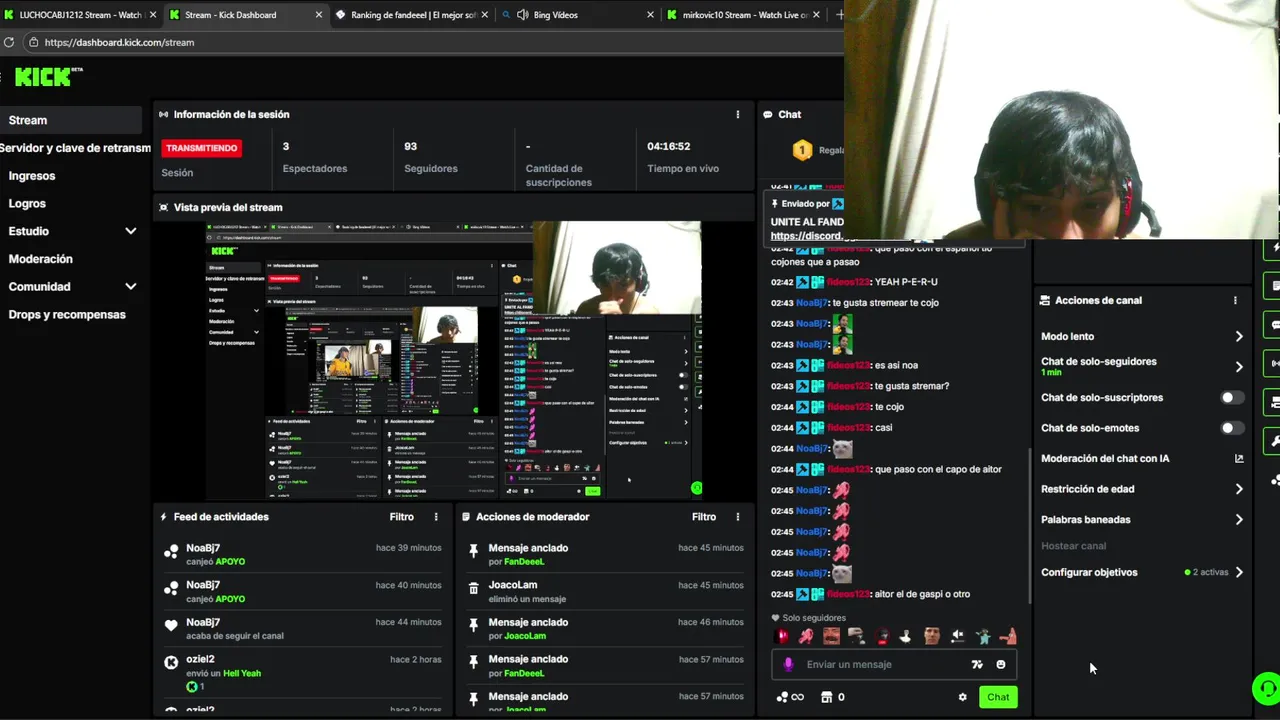Open Moderación del chat con IA external link icon
The height and width of the screenshot is (720, 1280).
pos(1239,458)
